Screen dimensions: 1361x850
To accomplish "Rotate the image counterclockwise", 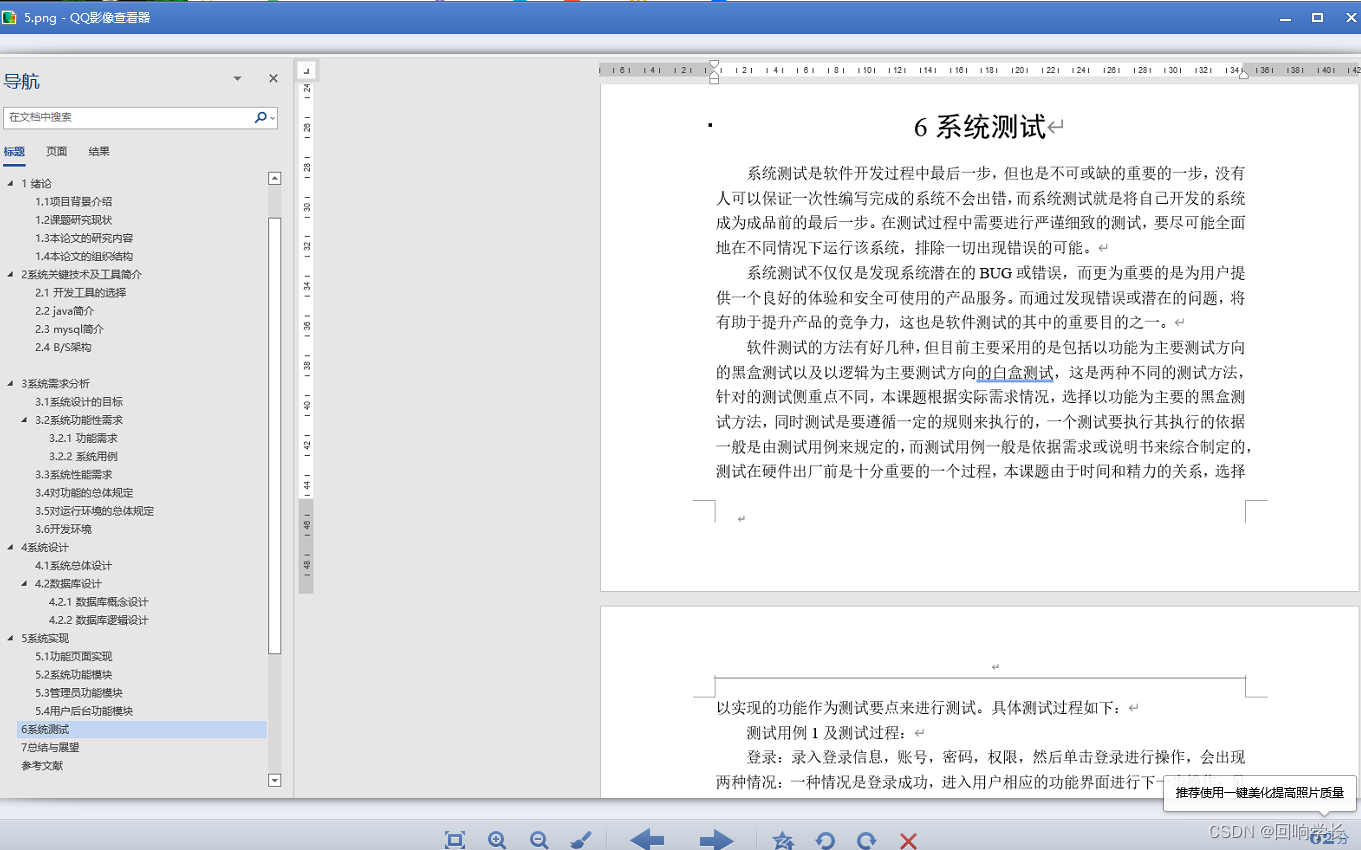I will [x=825, y=837].
